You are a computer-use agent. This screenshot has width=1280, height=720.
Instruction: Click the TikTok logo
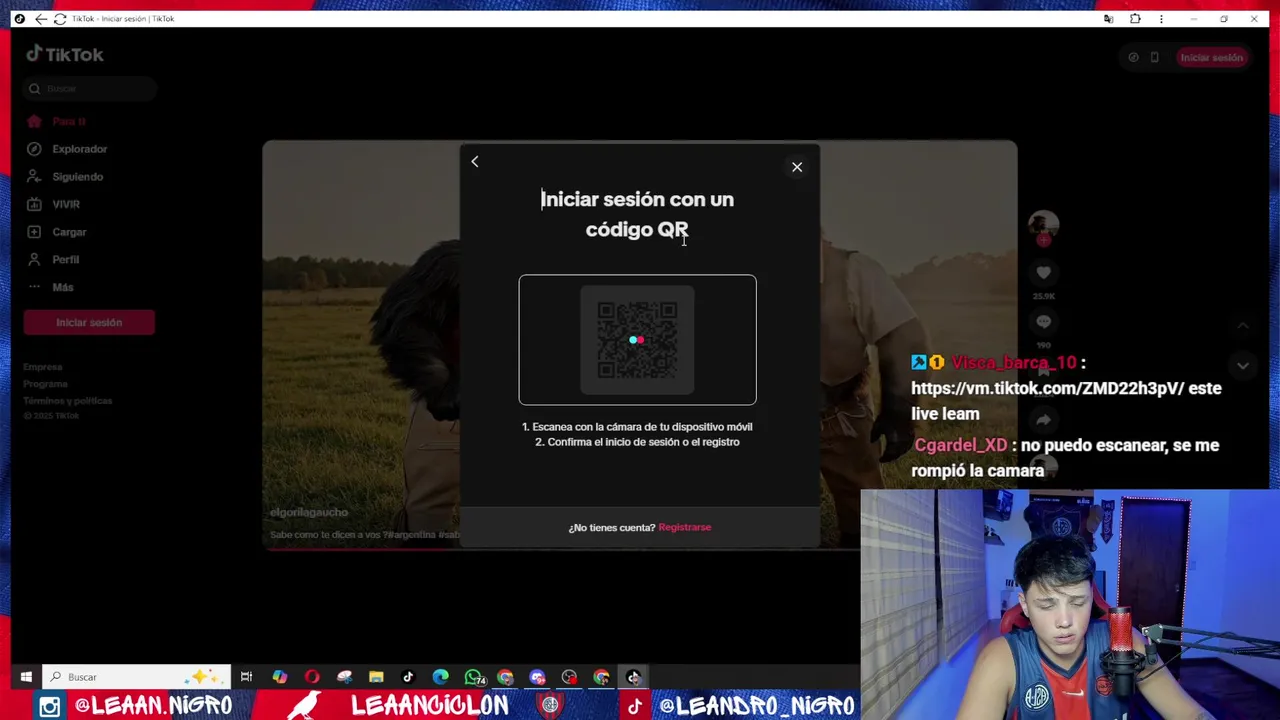(65, 54)
